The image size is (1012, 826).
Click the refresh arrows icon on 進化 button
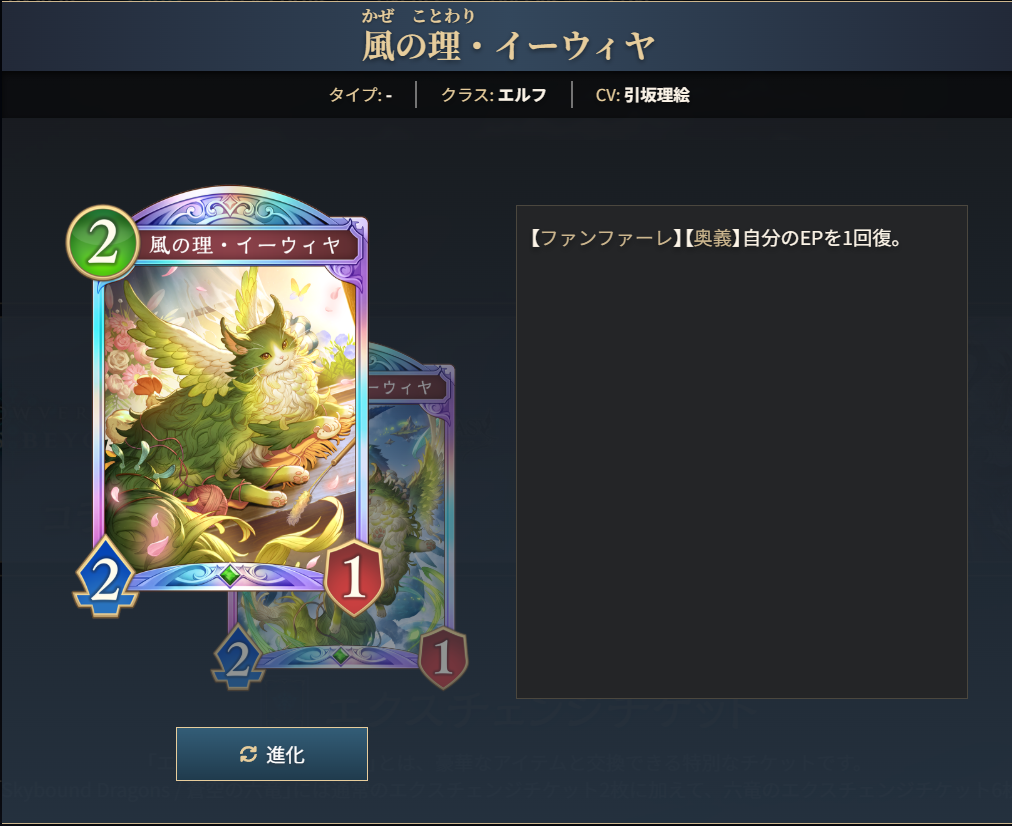(x=248, y=754)
